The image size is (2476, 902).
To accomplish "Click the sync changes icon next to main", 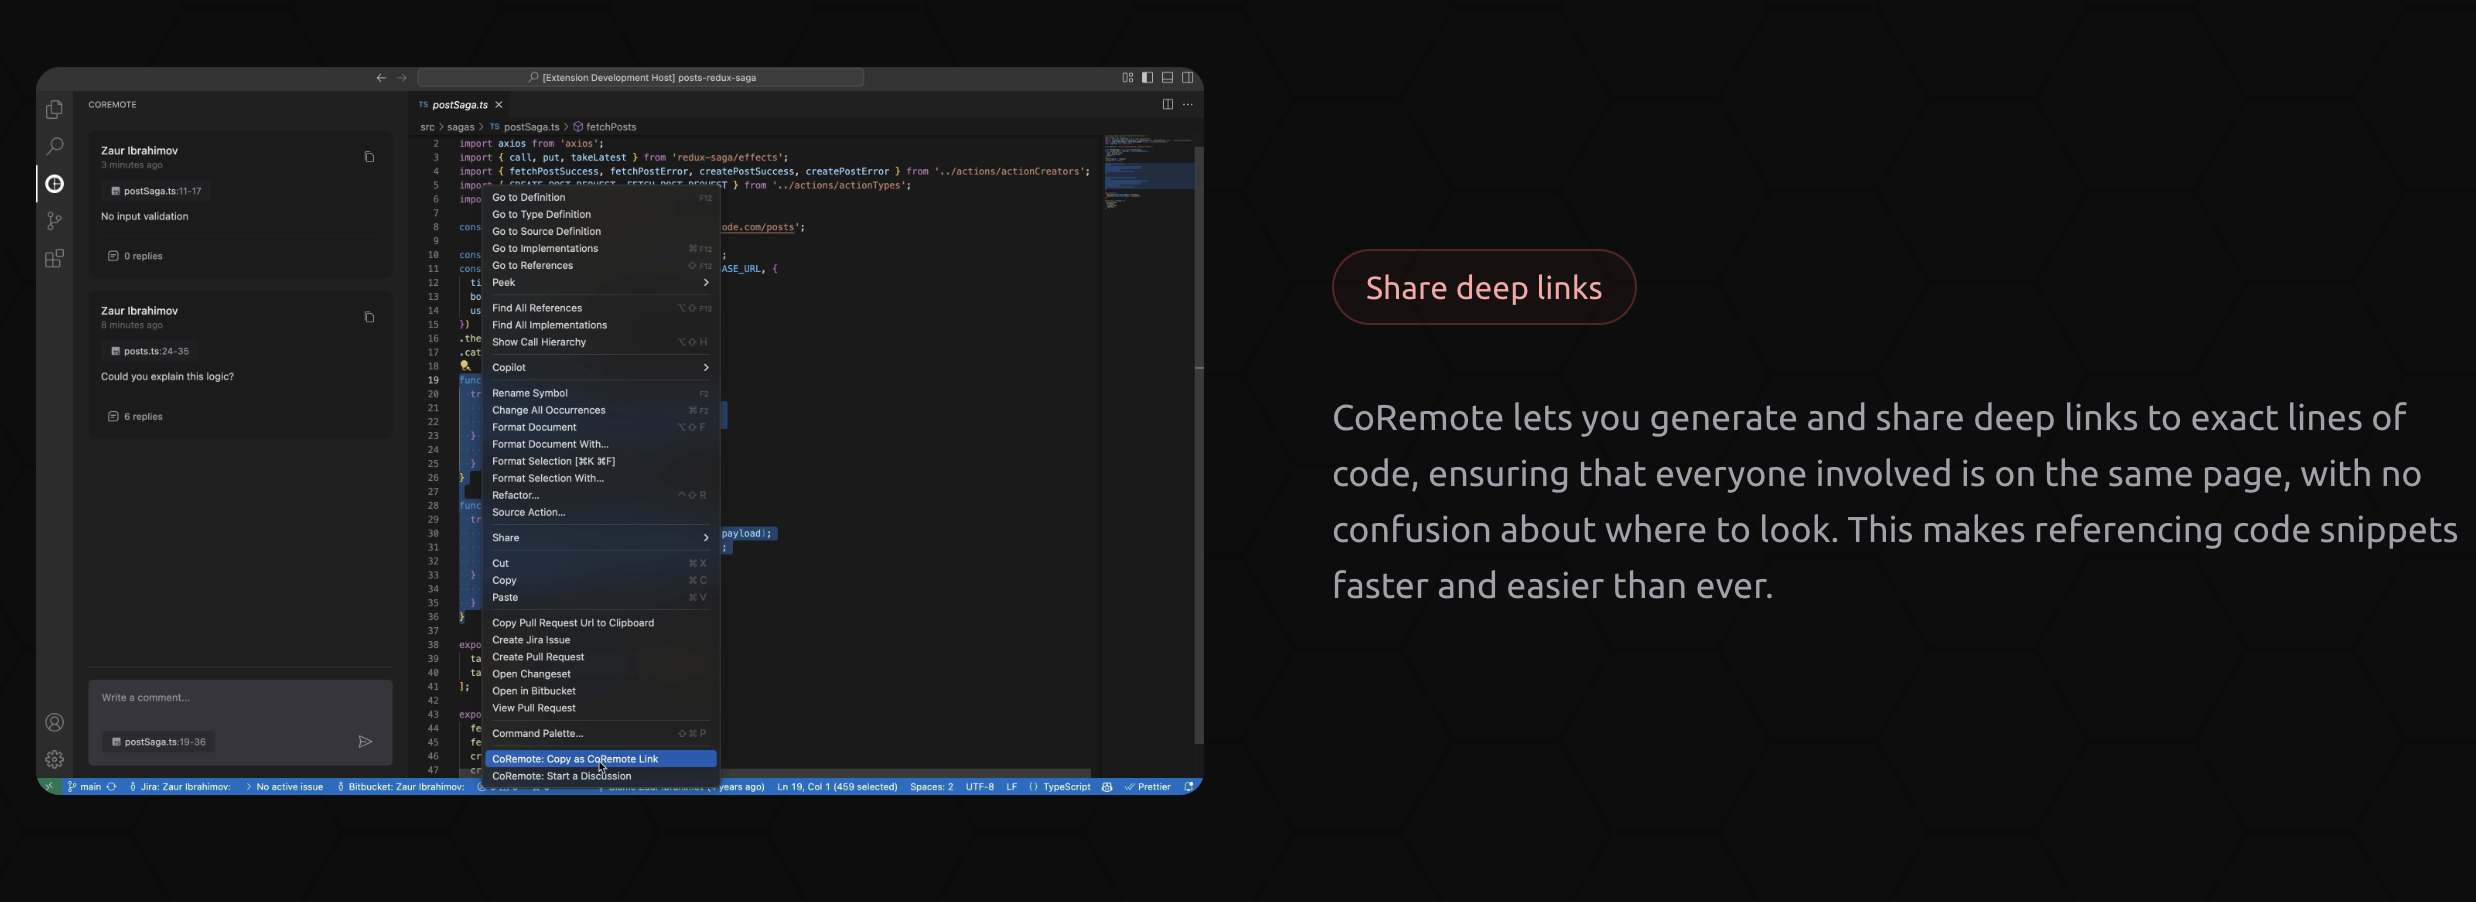I will click(111, 786).
